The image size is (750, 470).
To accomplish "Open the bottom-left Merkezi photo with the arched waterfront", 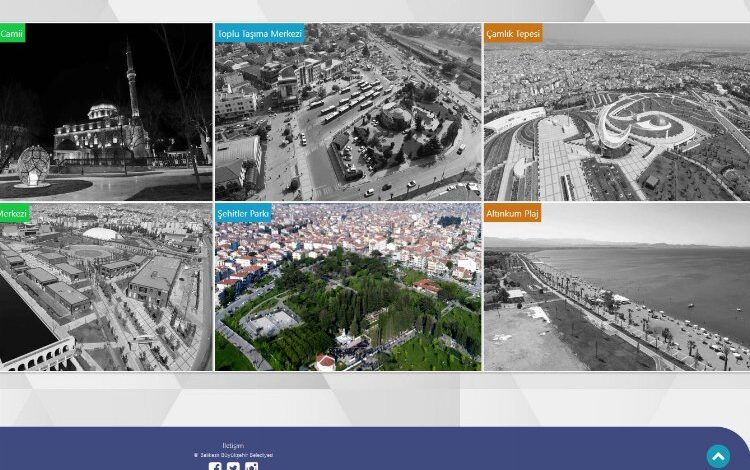I will tap(106, 287).
